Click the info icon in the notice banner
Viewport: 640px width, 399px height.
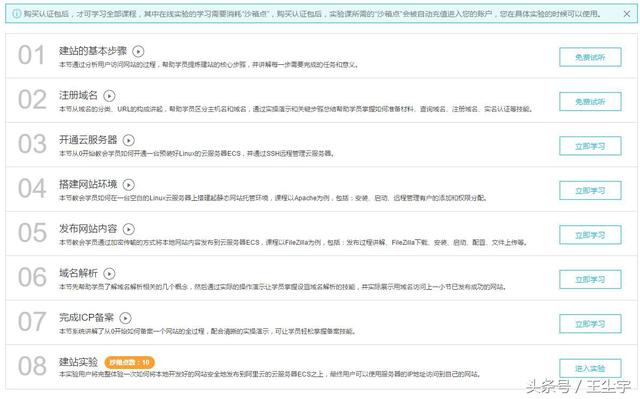[x=17, y=14]
